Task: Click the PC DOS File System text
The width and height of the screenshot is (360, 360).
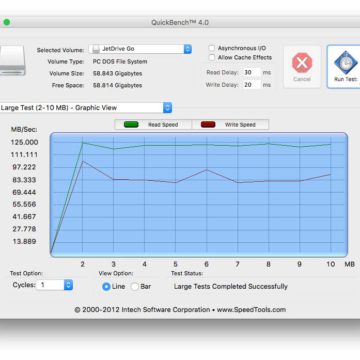Action: tap(120, 61)
